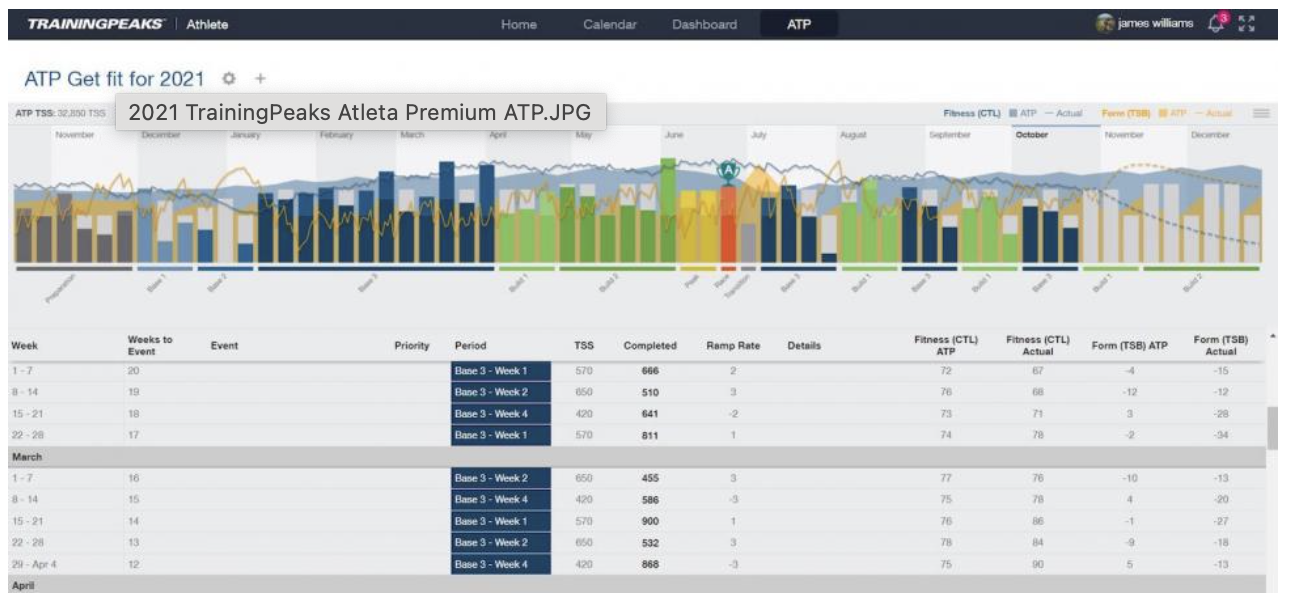Sort by the Weeks to Event column header
1294x604 pixels.
tap(150, 345)
